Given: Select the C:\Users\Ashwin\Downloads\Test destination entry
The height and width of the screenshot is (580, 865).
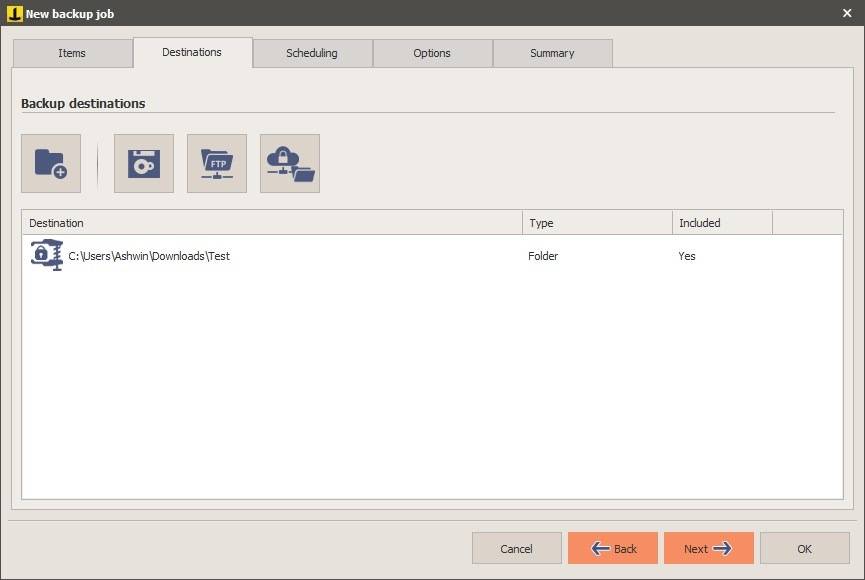Looking at the screenshot, I should click(148, 256).
